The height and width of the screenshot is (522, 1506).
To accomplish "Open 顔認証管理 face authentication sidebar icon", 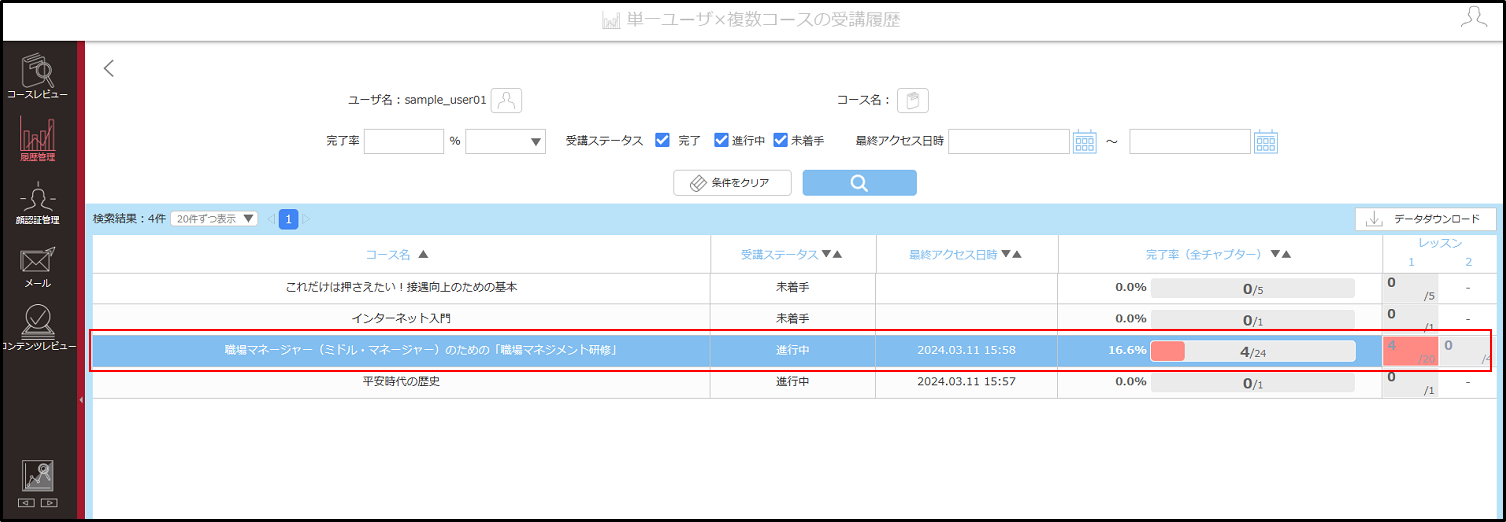I will 38,204.
